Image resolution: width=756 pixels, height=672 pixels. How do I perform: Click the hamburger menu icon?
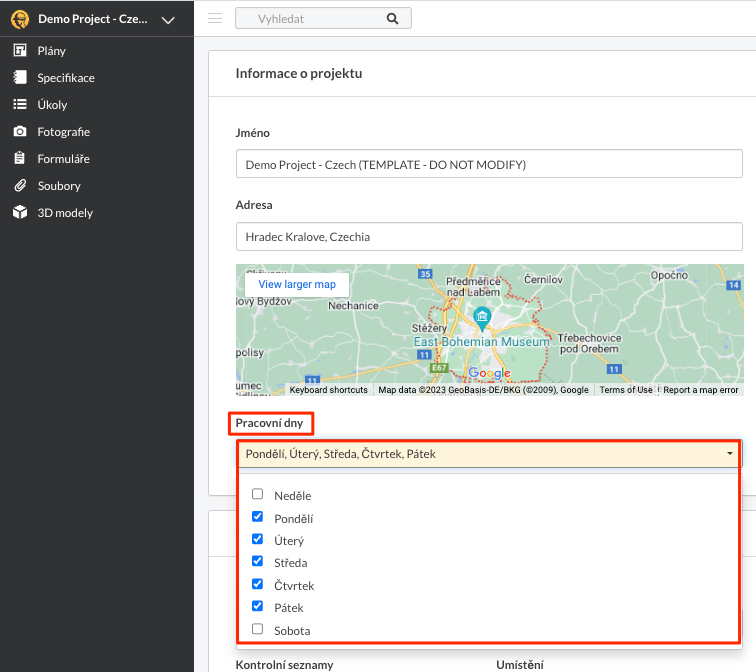tap(215, 18)
